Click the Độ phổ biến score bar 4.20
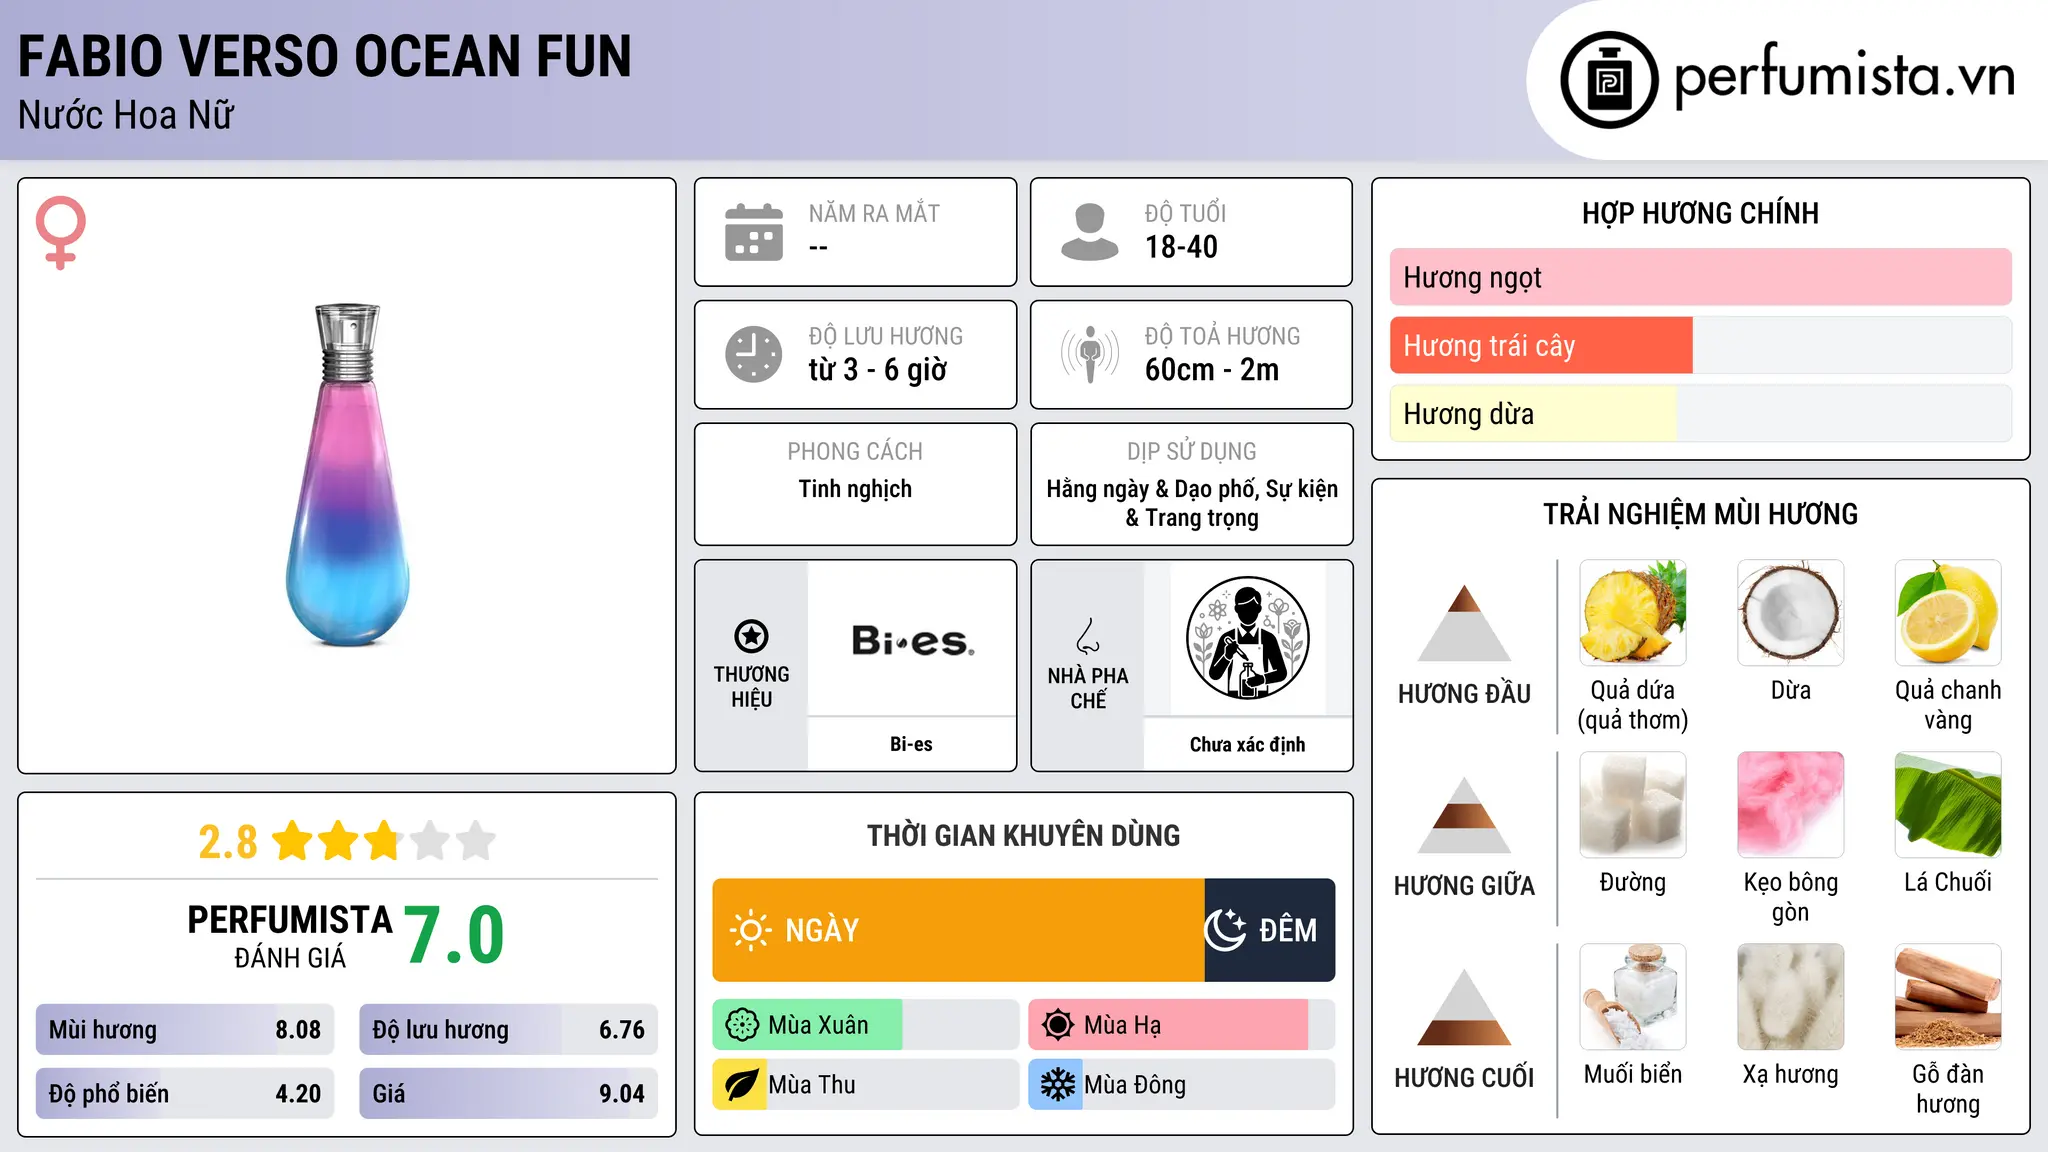Image resolution: width=2048 pixels, height=1152 pixels. [185, 1093]
